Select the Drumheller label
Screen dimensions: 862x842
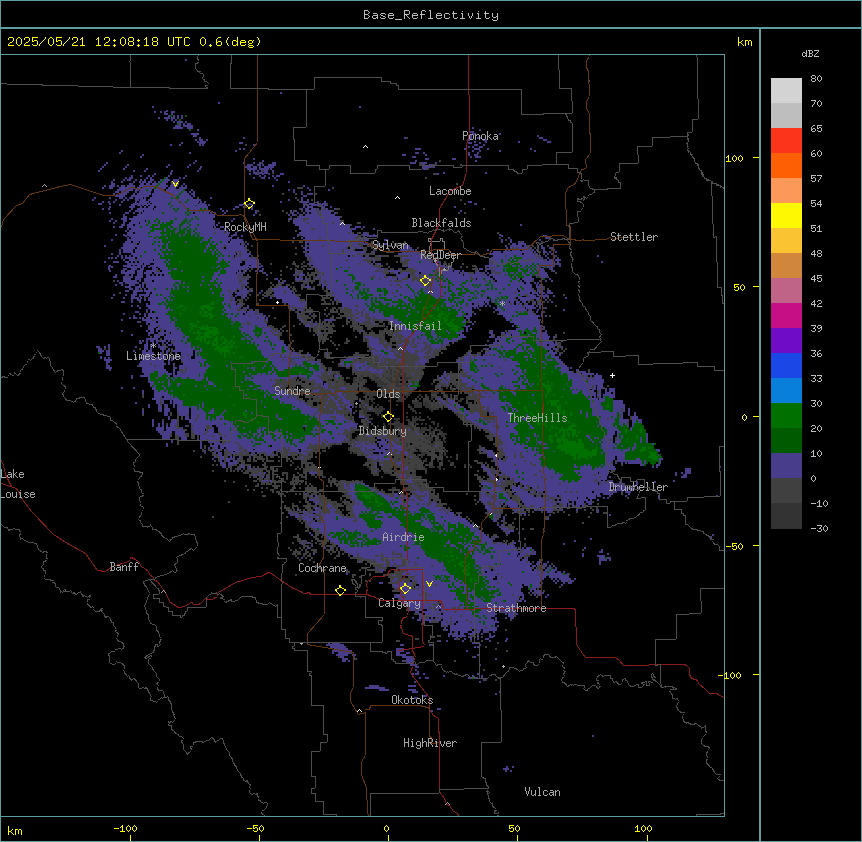pos(638,487)
